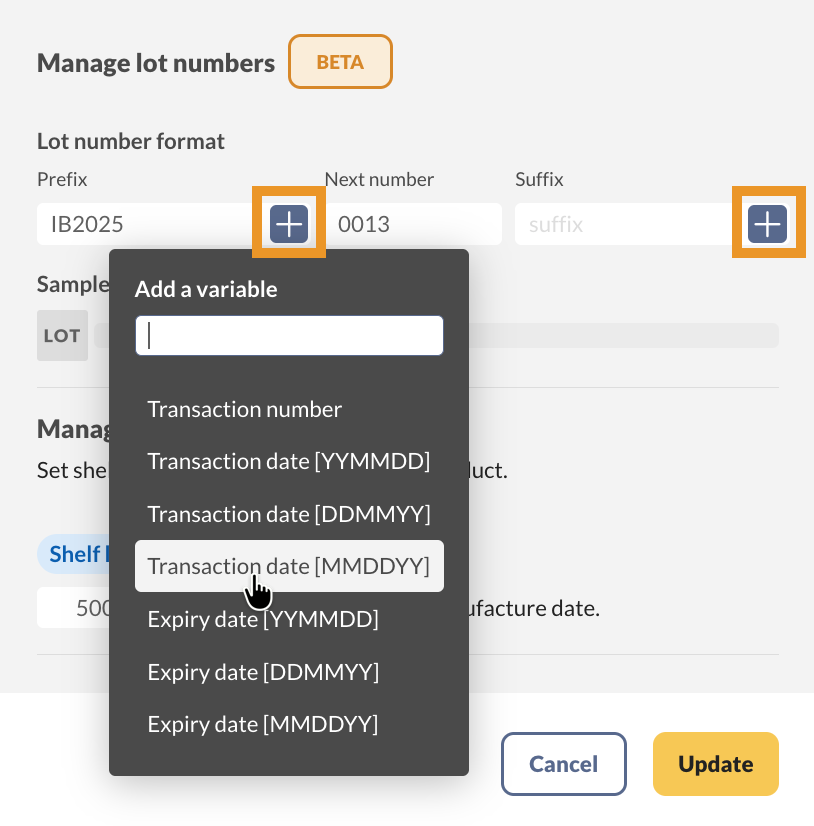Click the LOT sample label
The height and width of the screenshot is (826, 814).
pos(62,335)
